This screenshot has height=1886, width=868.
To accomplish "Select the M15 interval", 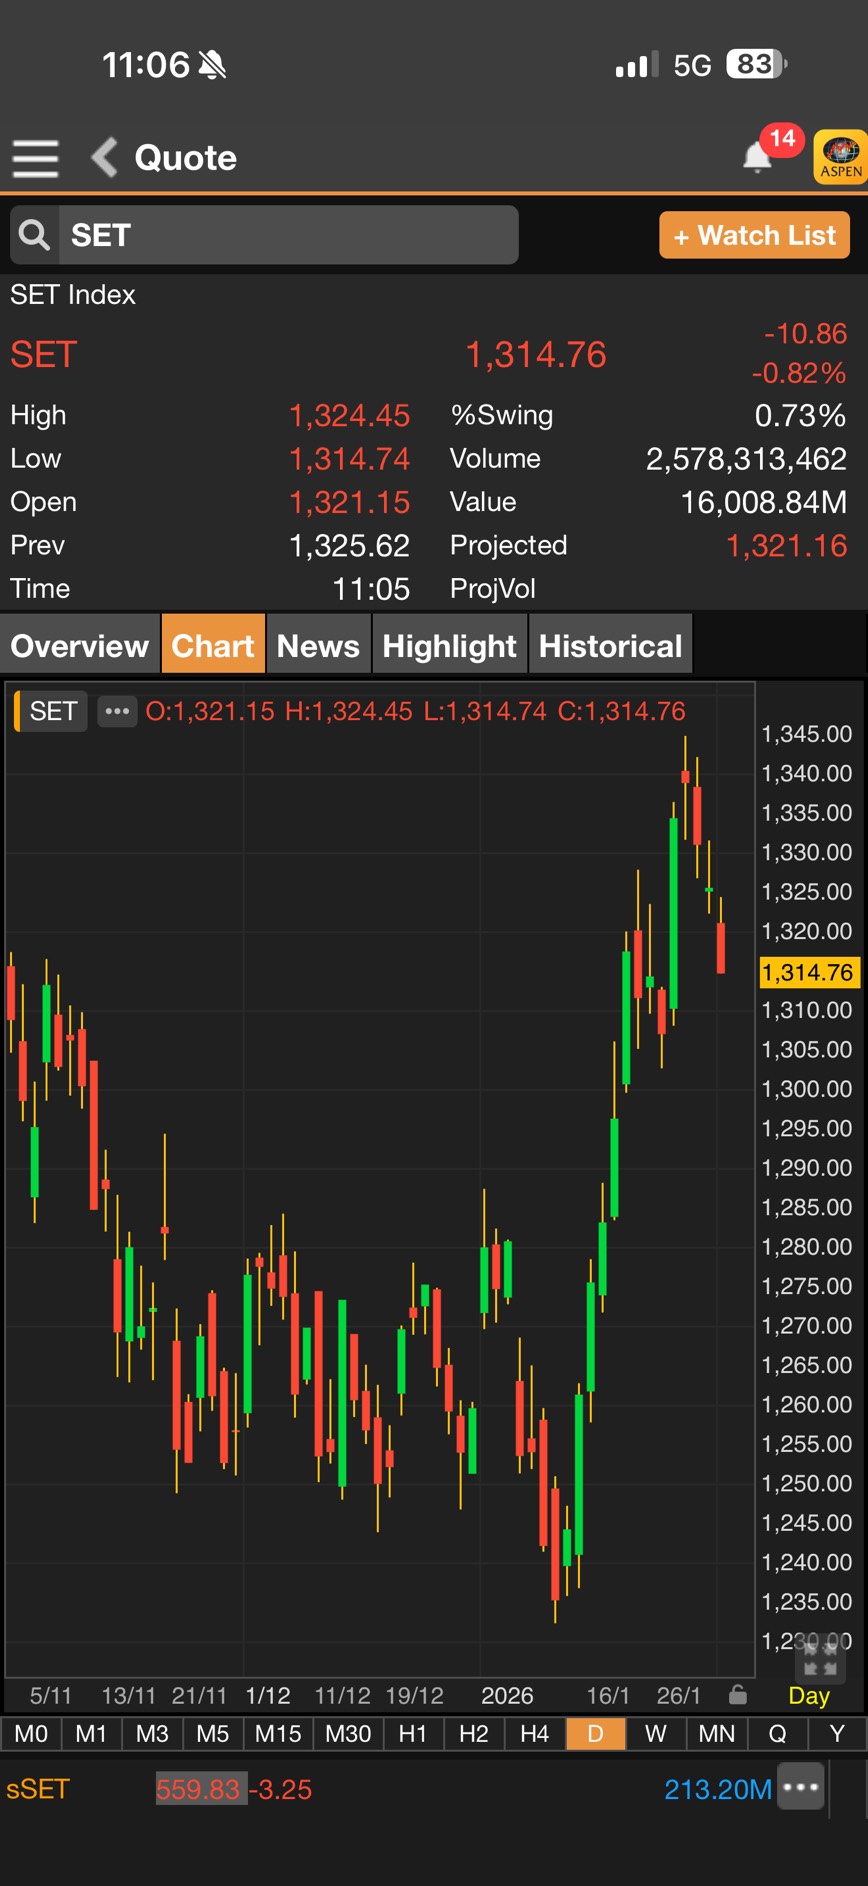I will (x=278, y=1733).
